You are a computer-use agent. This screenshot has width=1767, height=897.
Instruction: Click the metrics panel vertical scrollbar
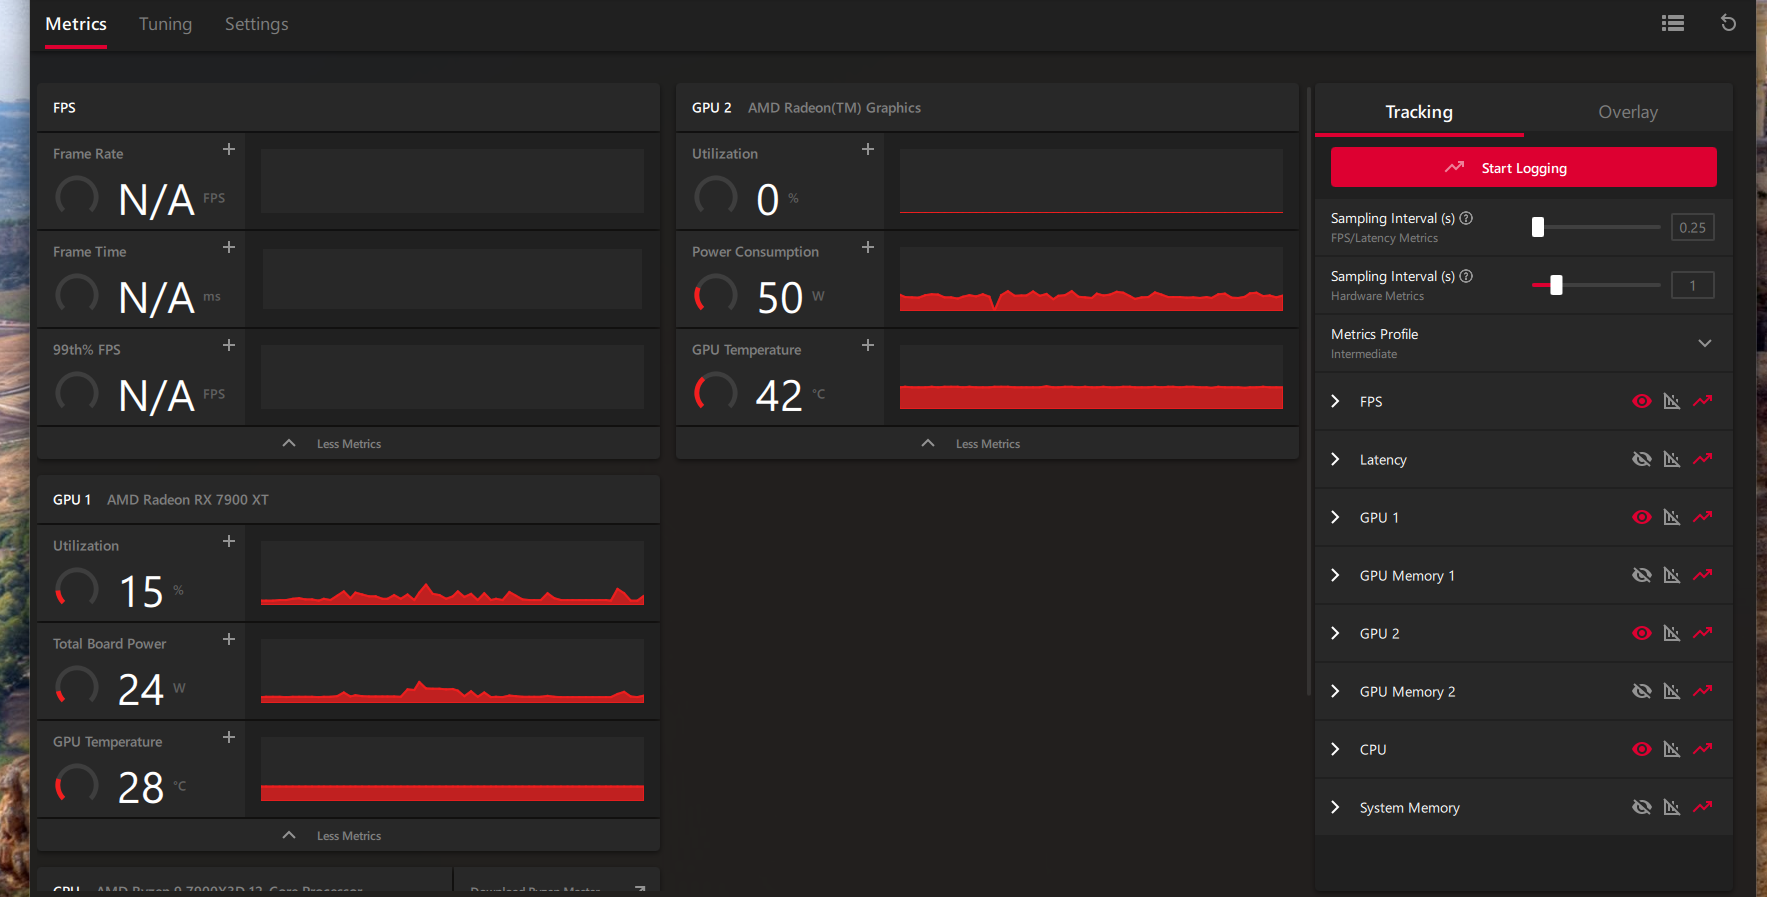tap(1308, 391)
